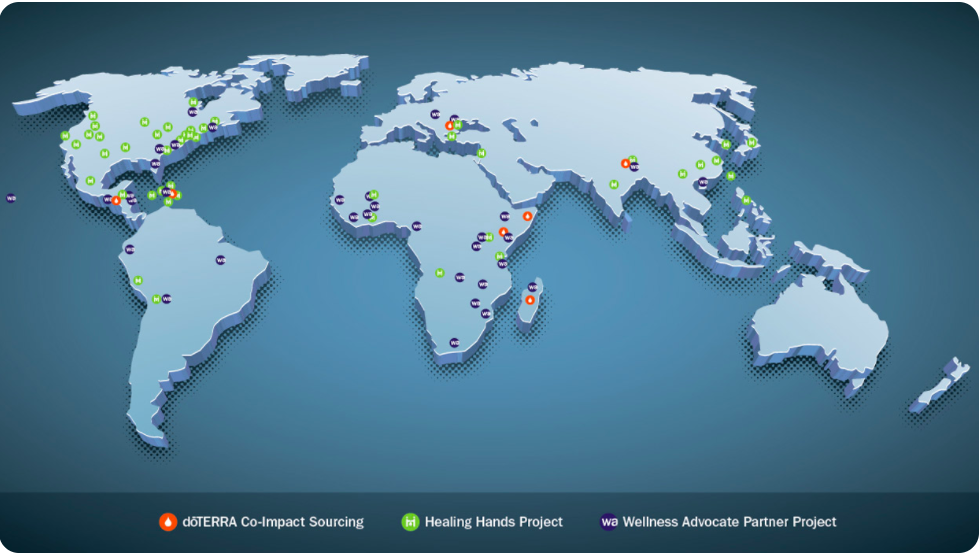The height and width of the screenshot is (554, 980).
Task: Click the orange Co-Impact marker in Guatemala
Action: 116,200
